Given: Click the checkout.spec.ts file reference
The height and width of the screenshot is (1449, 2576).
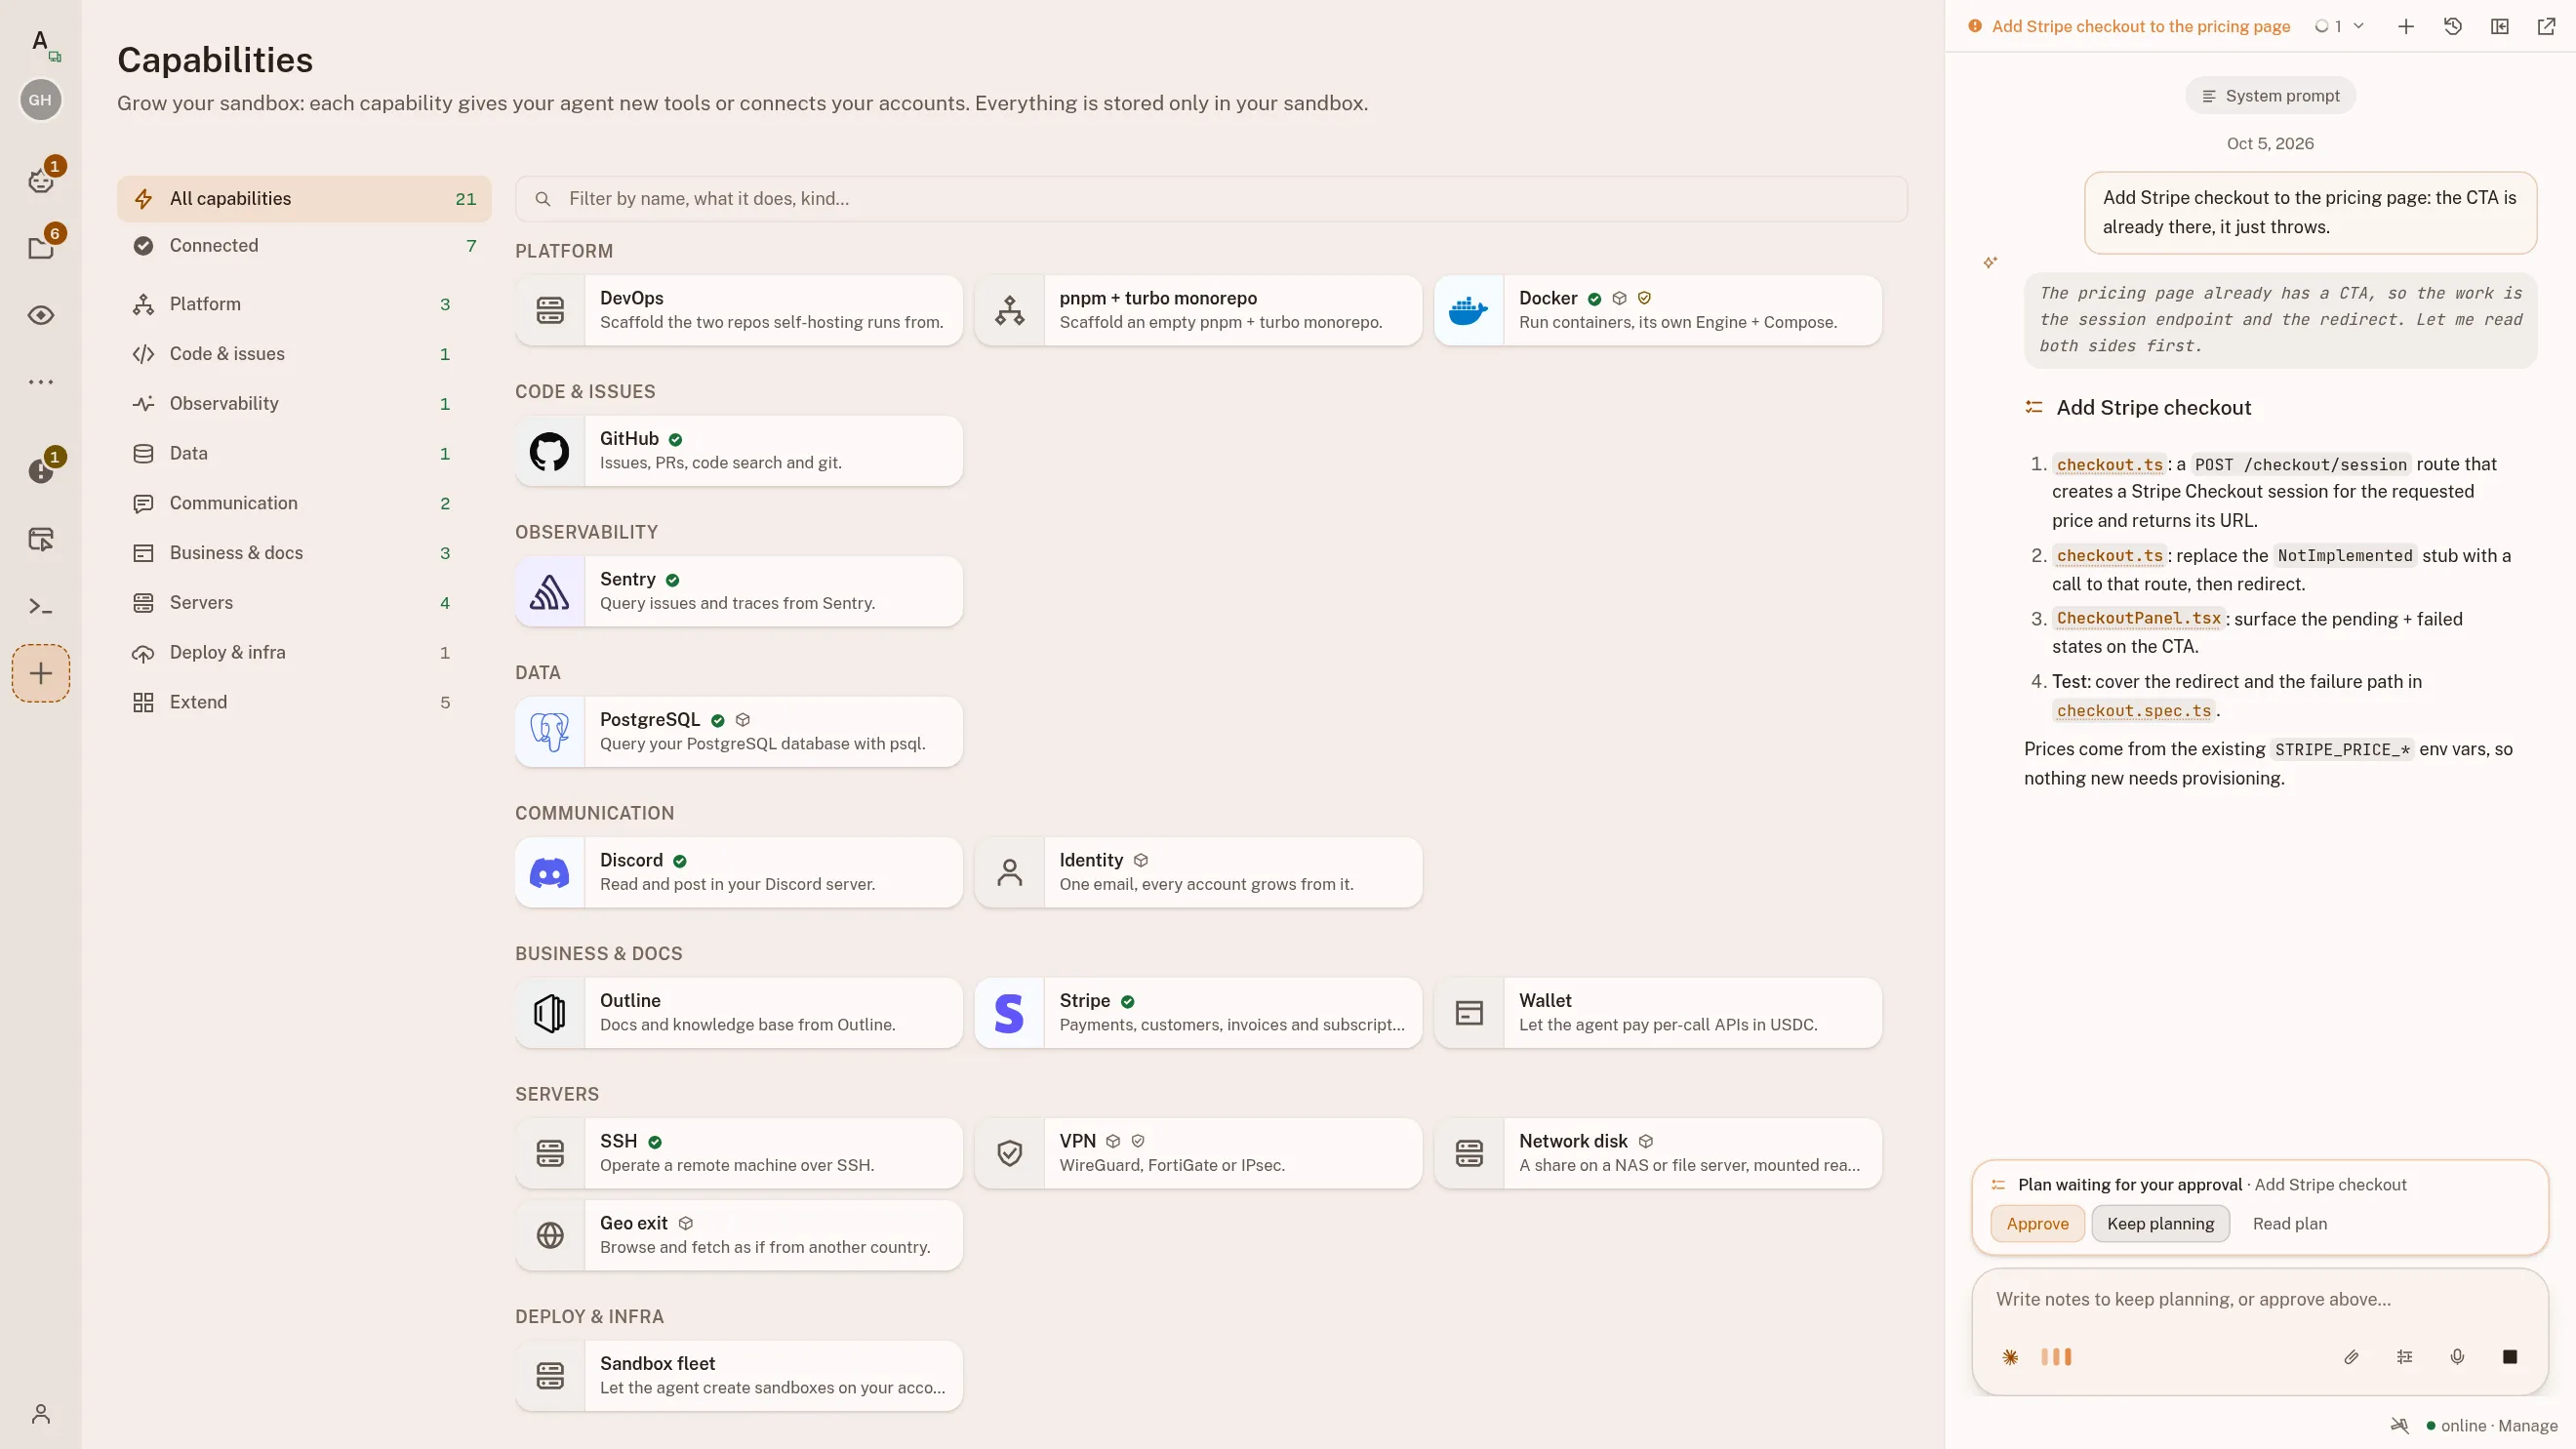Looking at the screenshot, I should point(2134,711).
